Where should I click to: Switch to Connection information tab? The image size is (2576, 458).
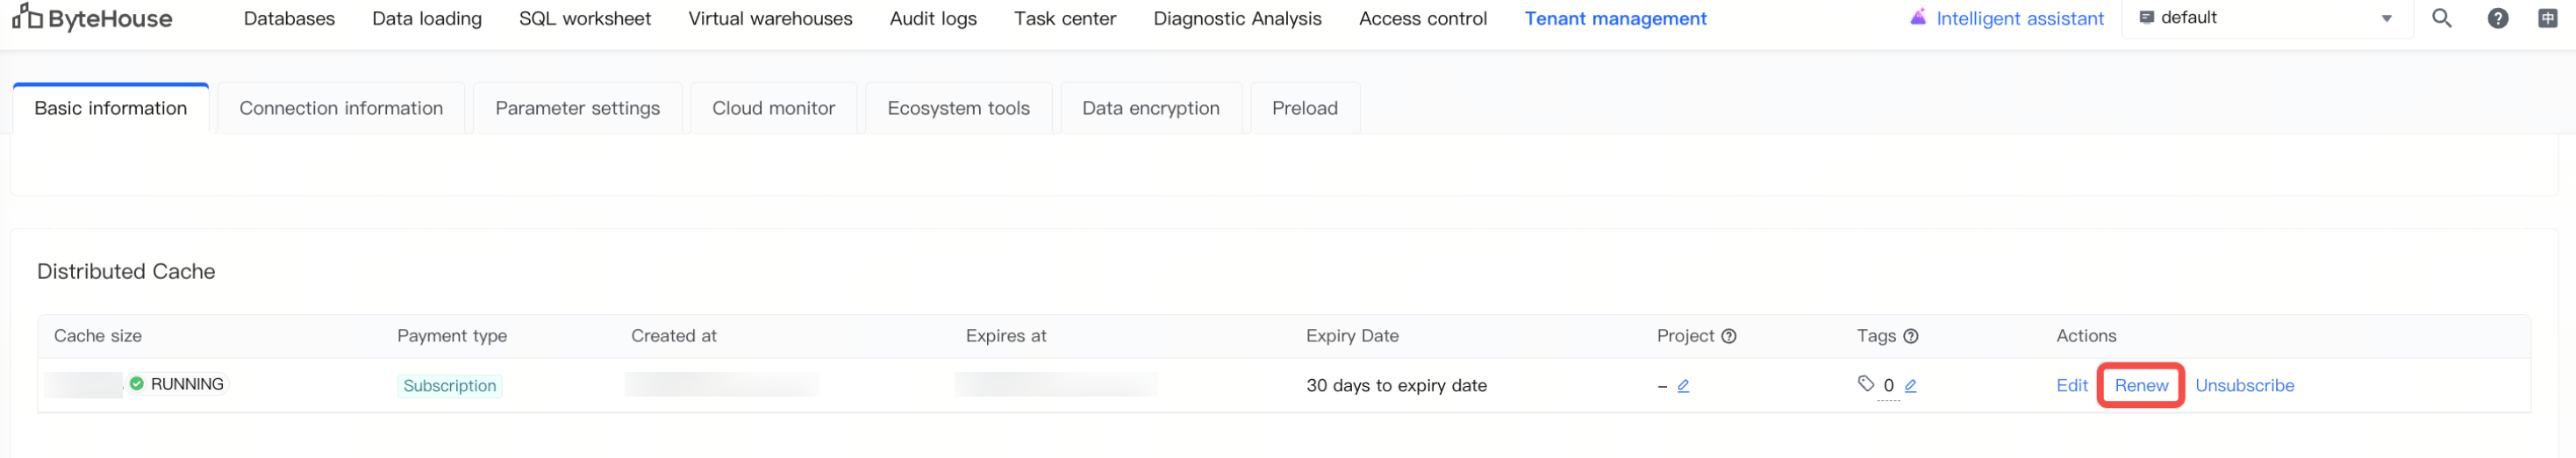(x=341, y=108)
